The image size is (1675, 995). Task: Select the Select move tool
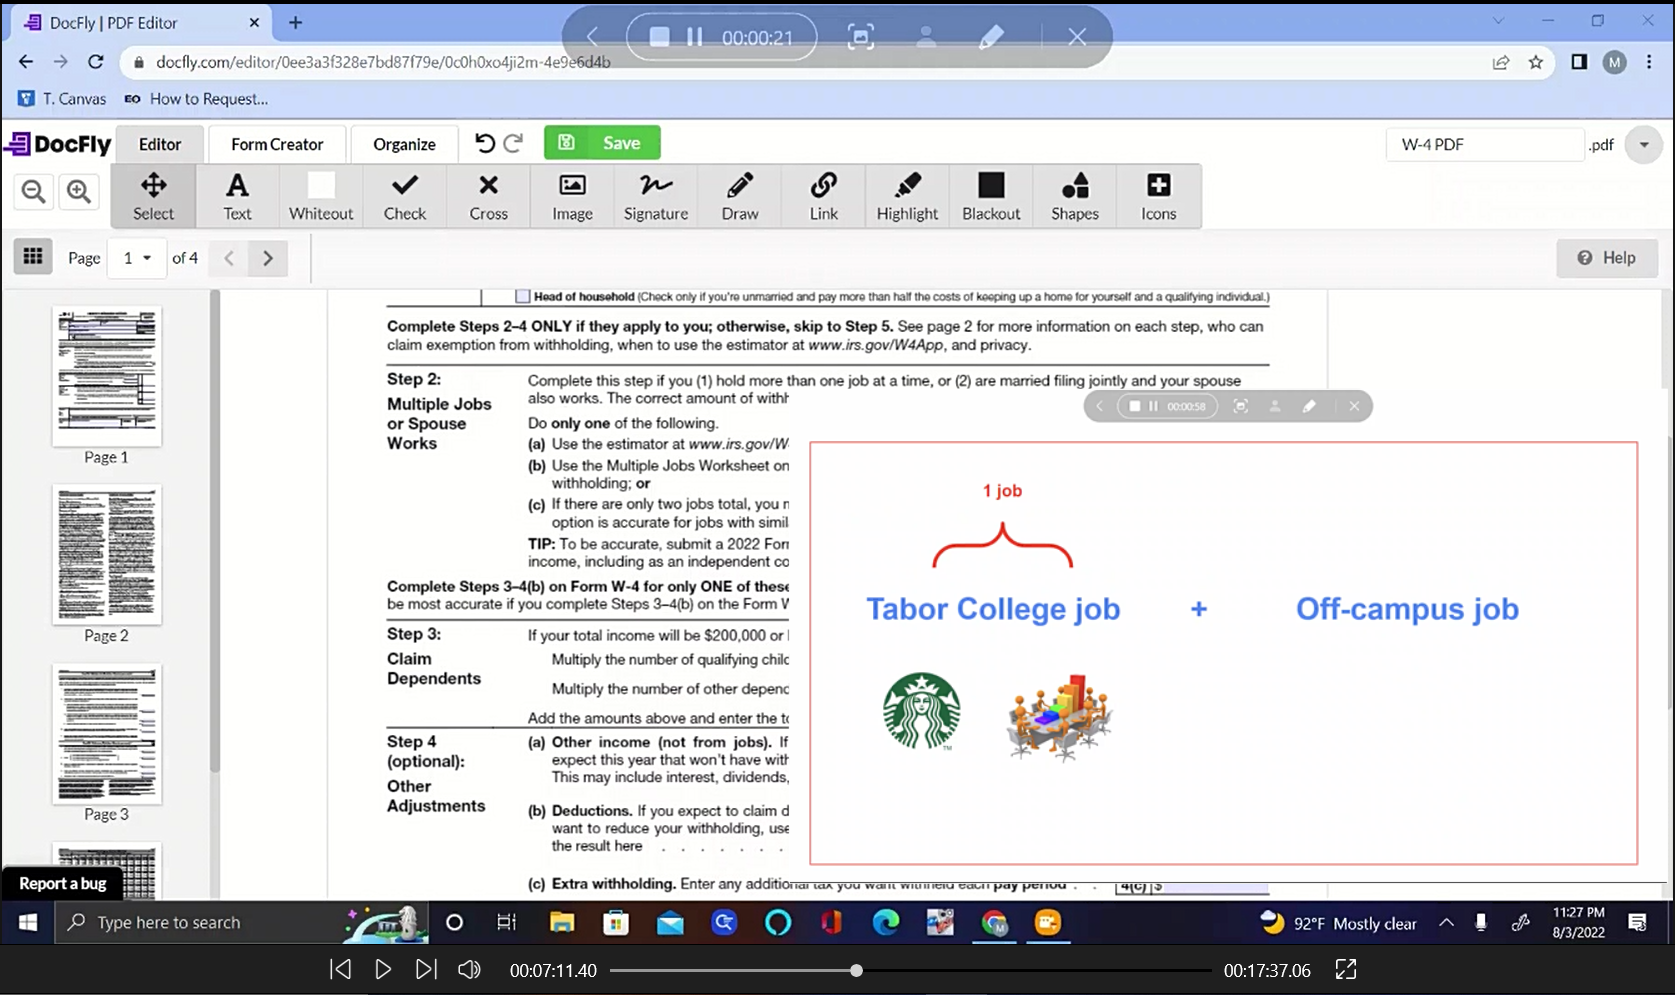pyautogui.click(x=153, y=196)
